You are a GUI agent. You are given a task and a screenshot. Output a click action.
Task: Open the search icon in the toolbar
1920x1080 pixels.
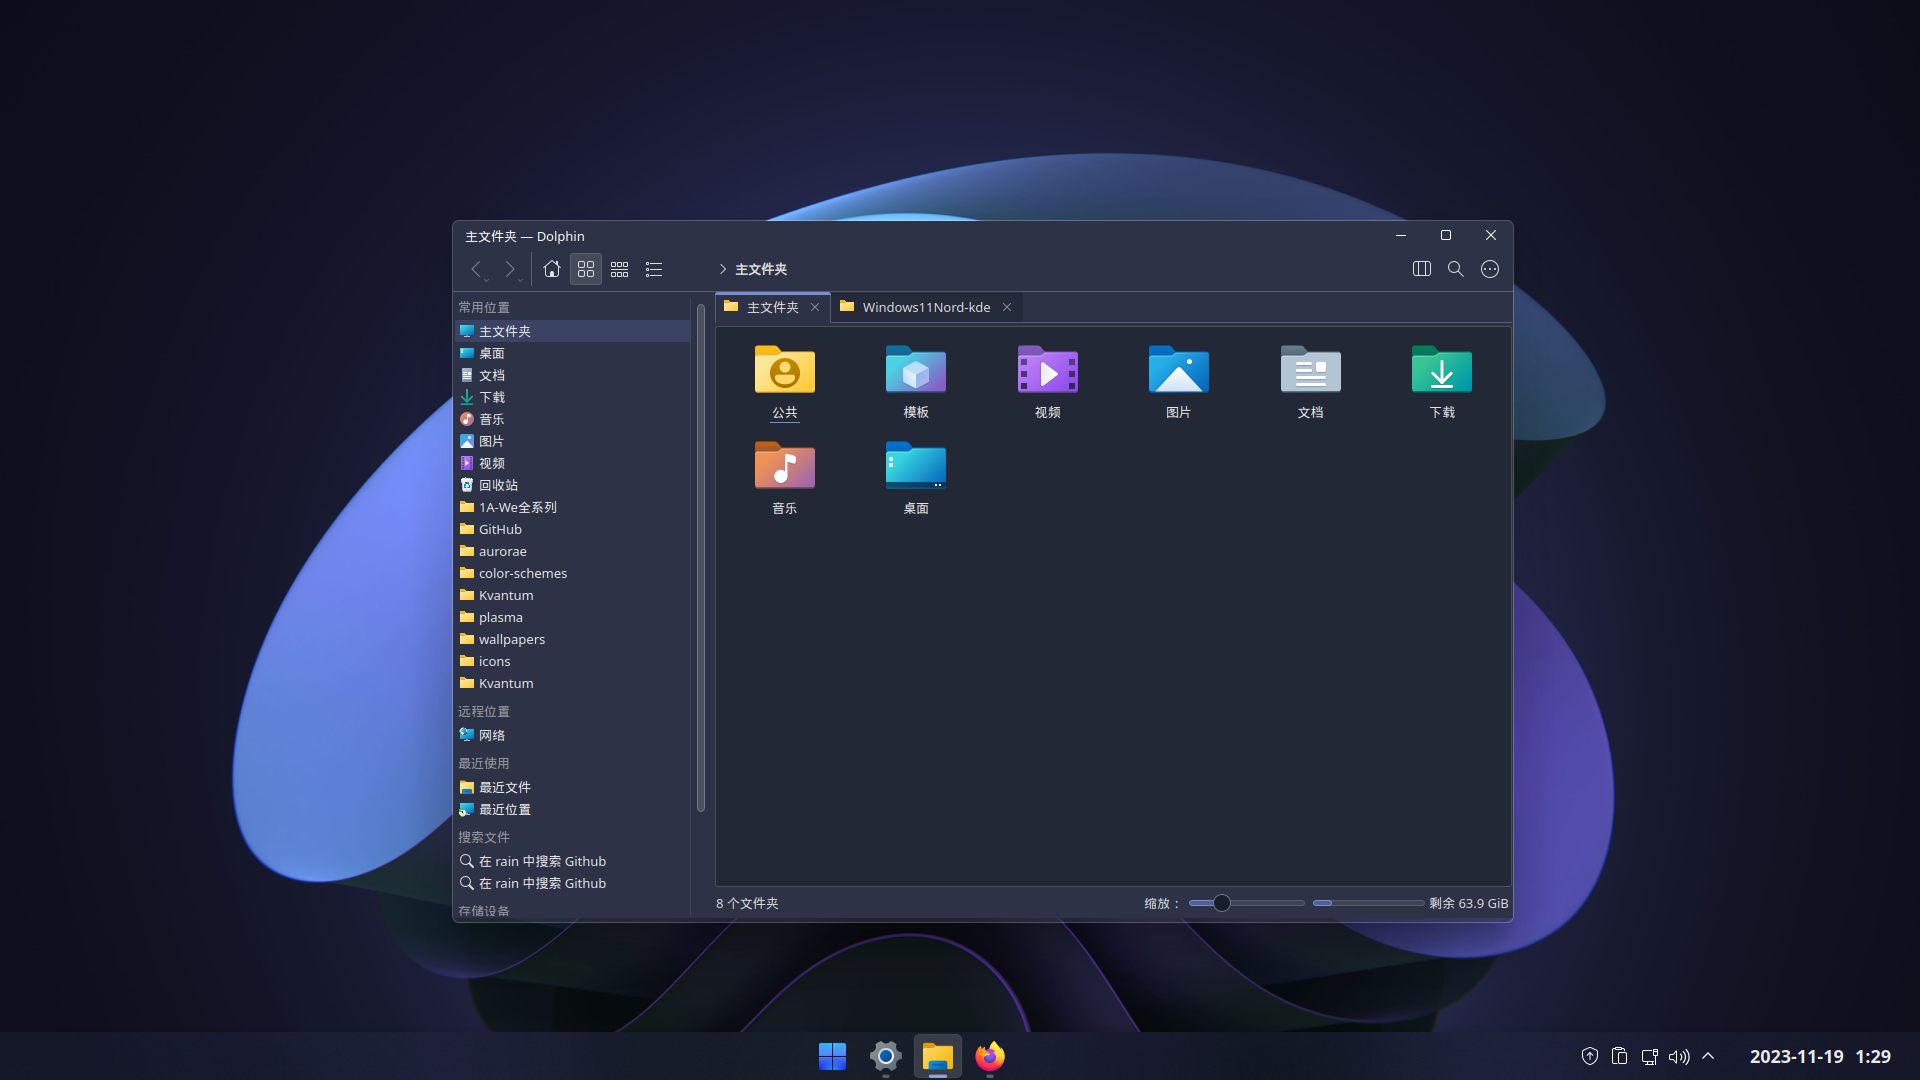click(x=1455, y=268)
